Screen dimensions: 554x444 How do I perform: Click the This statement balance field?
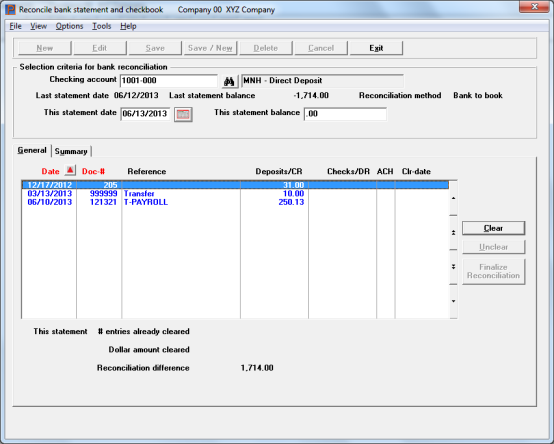pyautogui.click(x=345, y=114)
